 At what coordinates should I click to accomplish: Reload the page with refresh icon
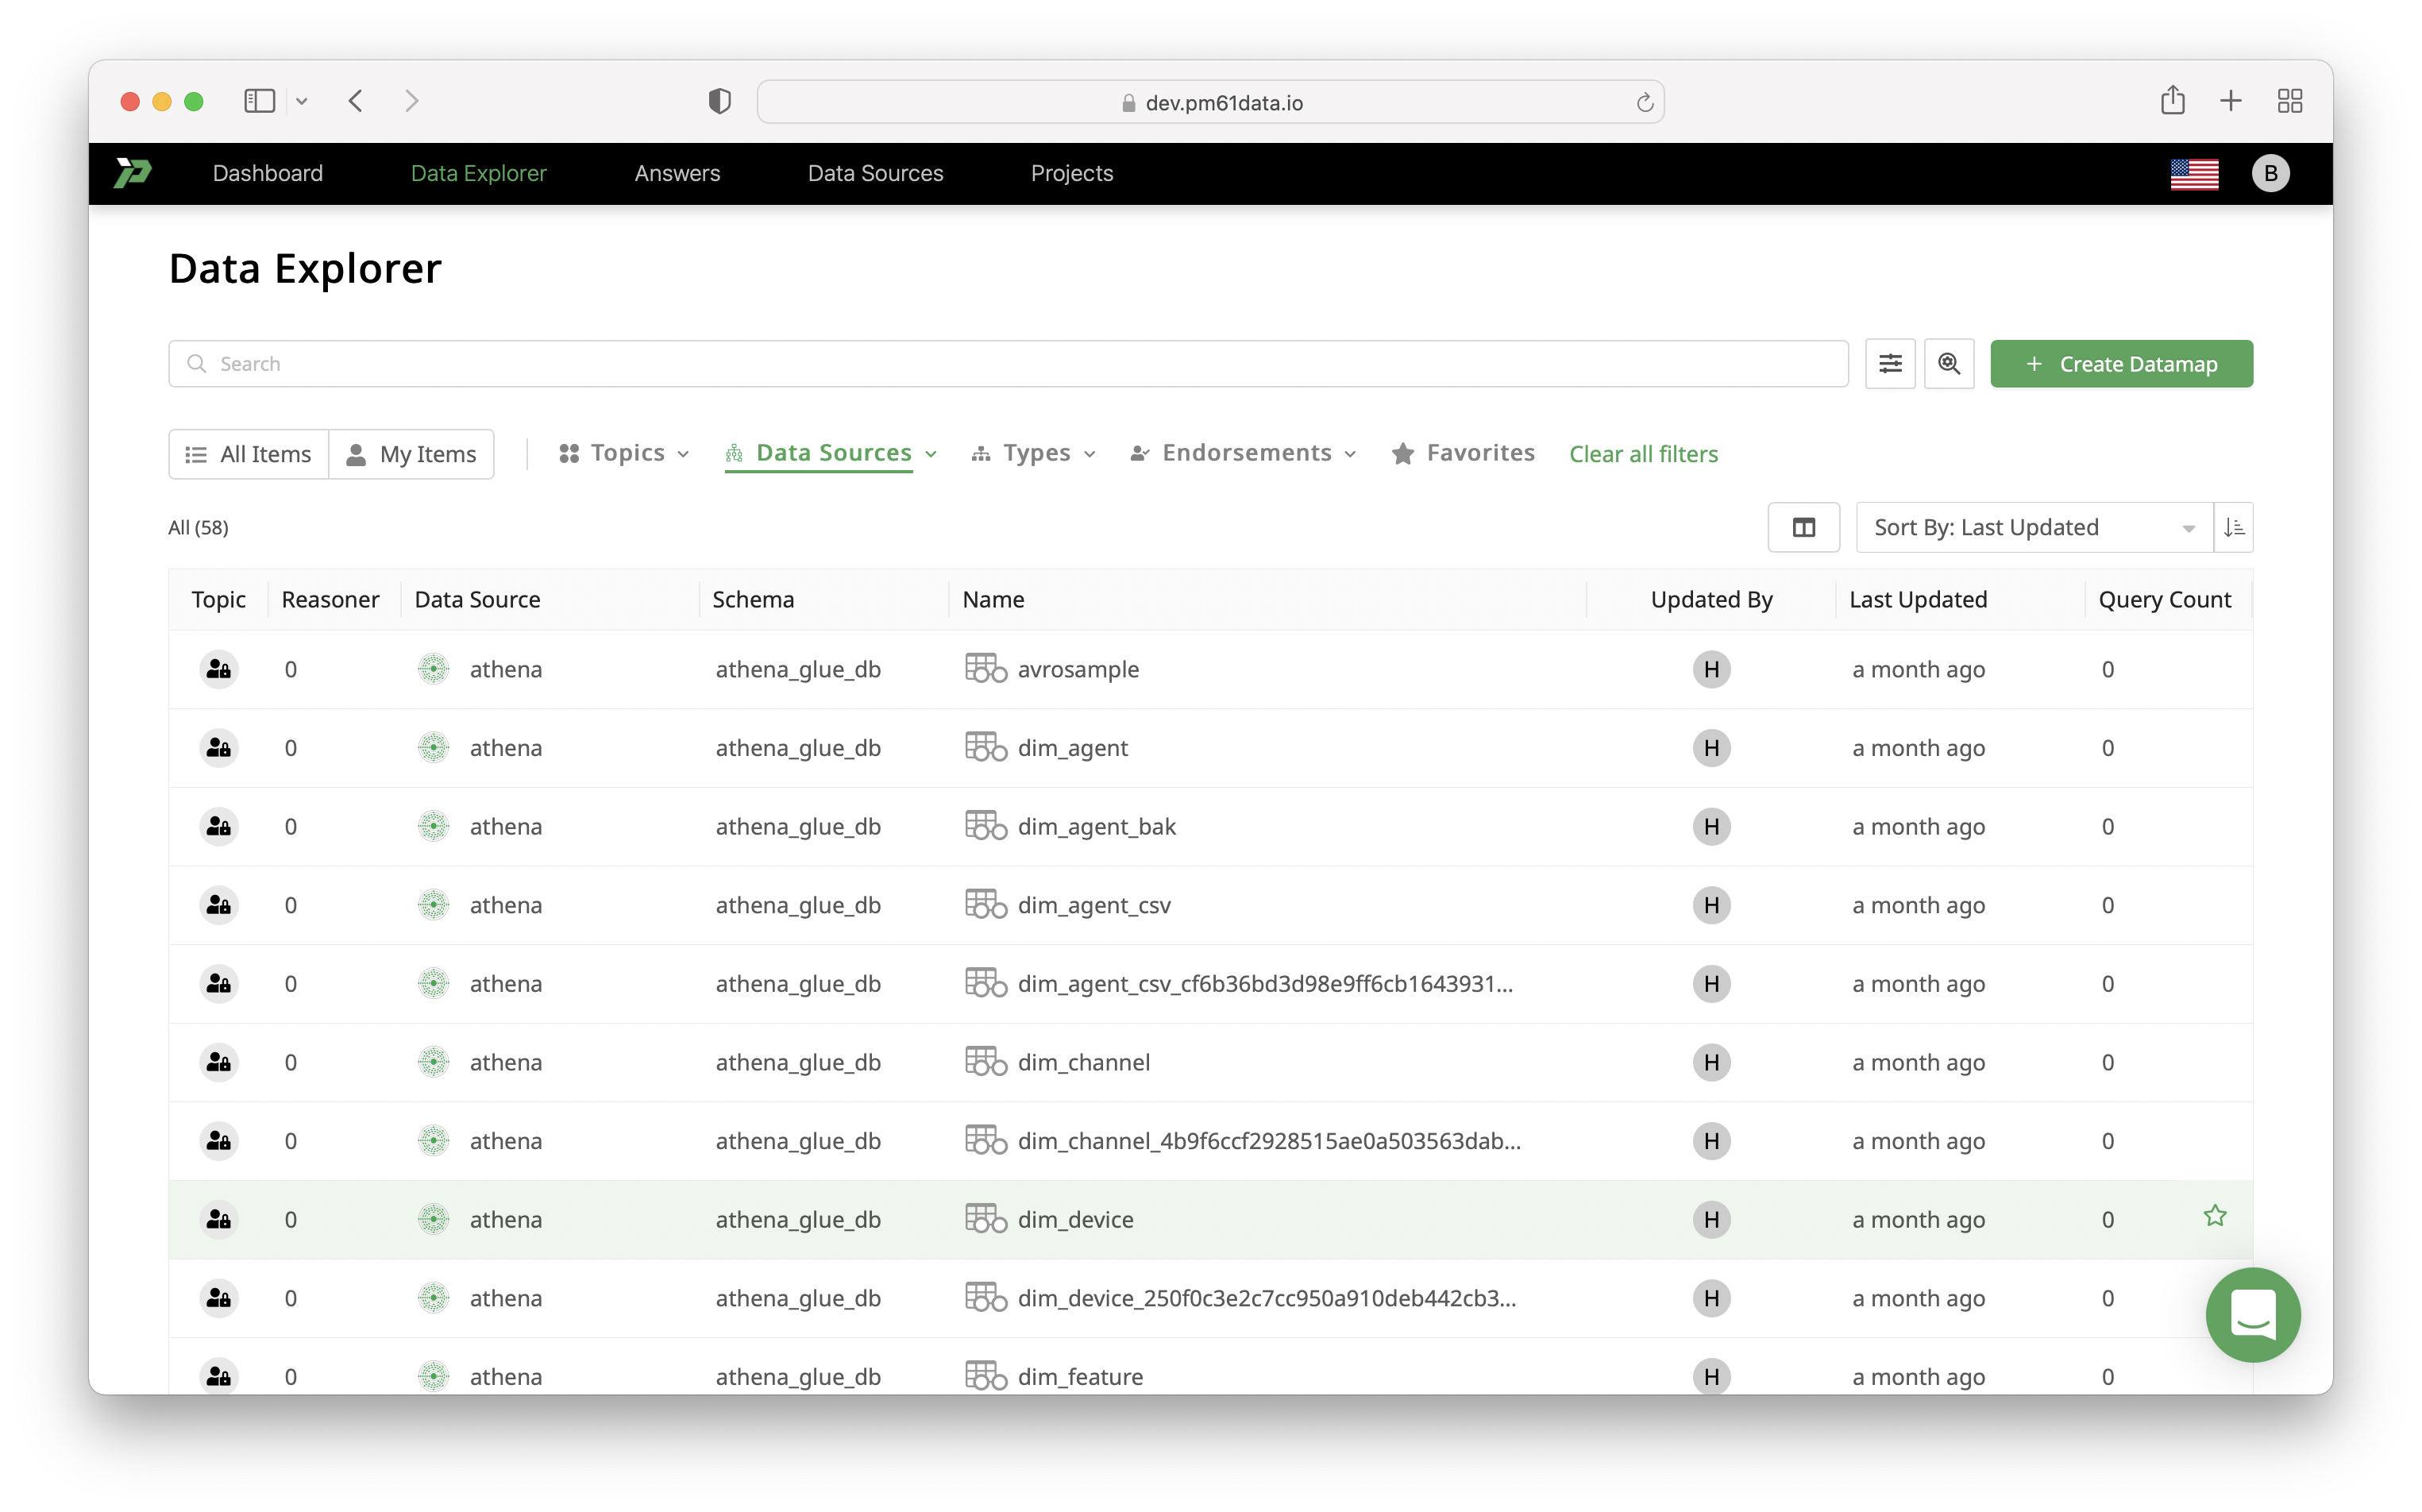[x=1644, y=102]
